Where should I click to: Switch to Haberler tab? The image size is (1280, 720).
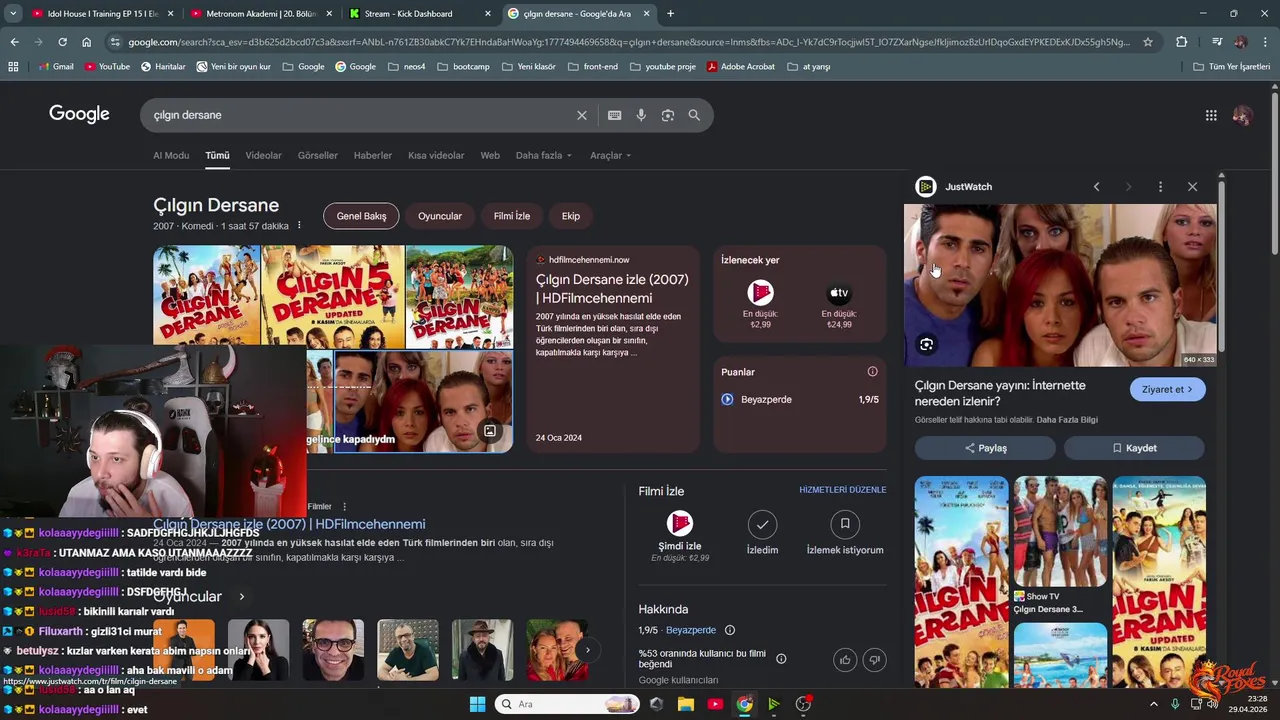[x=373, y=155]
